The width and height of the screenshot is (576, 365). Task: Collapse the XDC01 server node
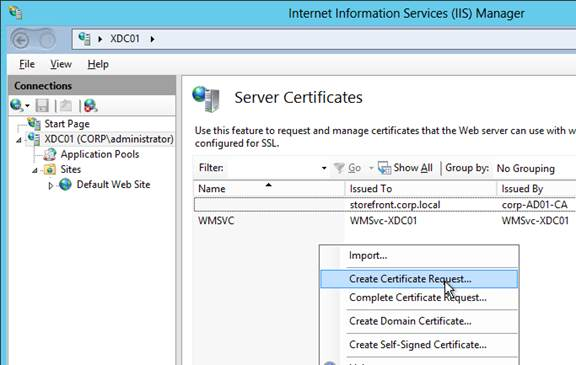19,140
